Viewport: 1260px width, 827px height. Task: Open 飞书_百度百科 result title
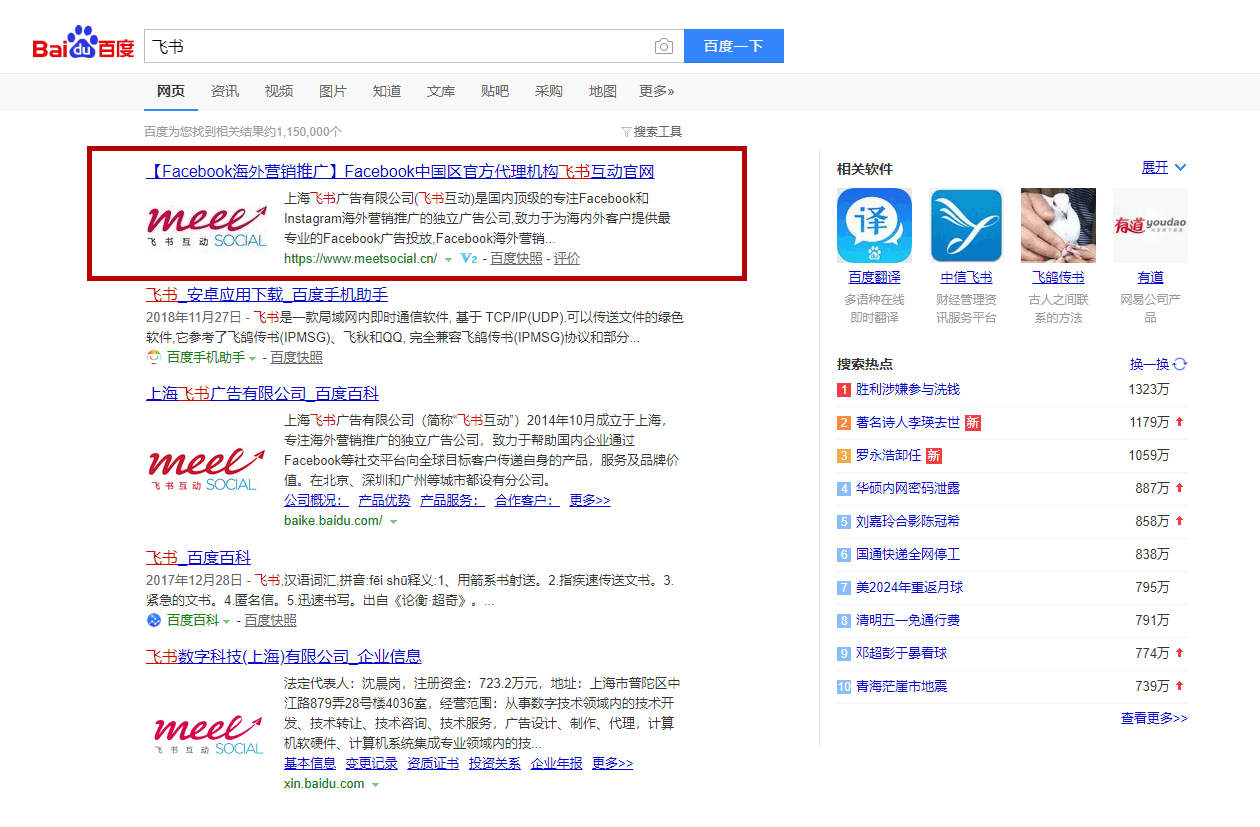[x=198, y=558]
